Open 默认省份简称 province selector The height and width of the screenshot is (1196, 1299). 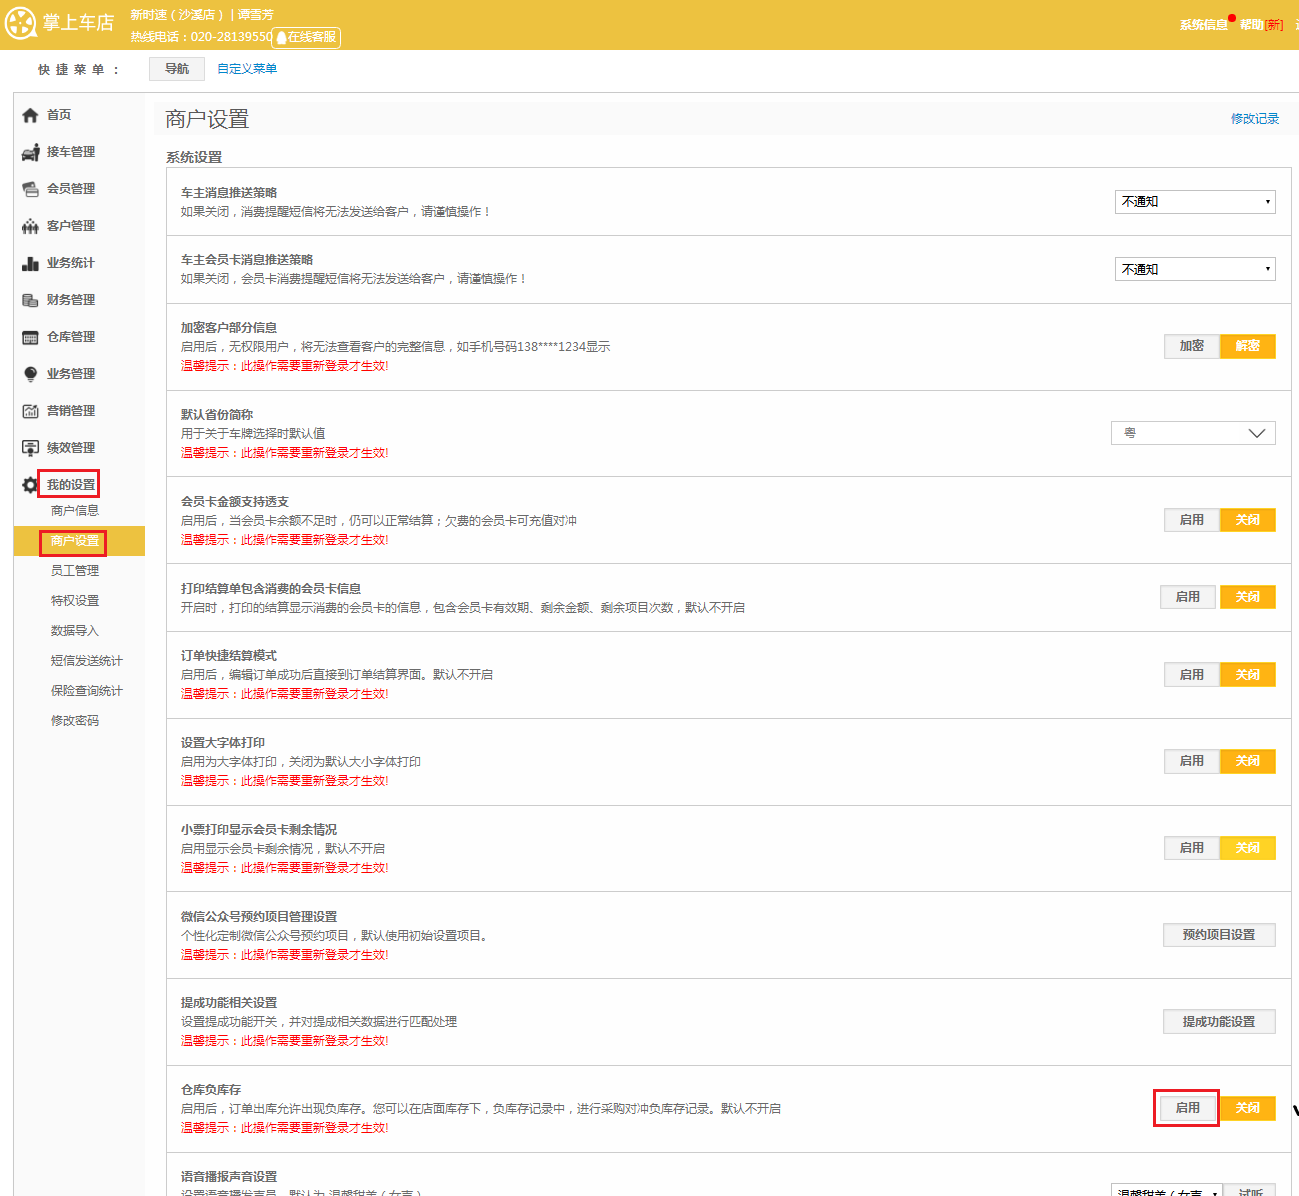tap(1193, 433)
